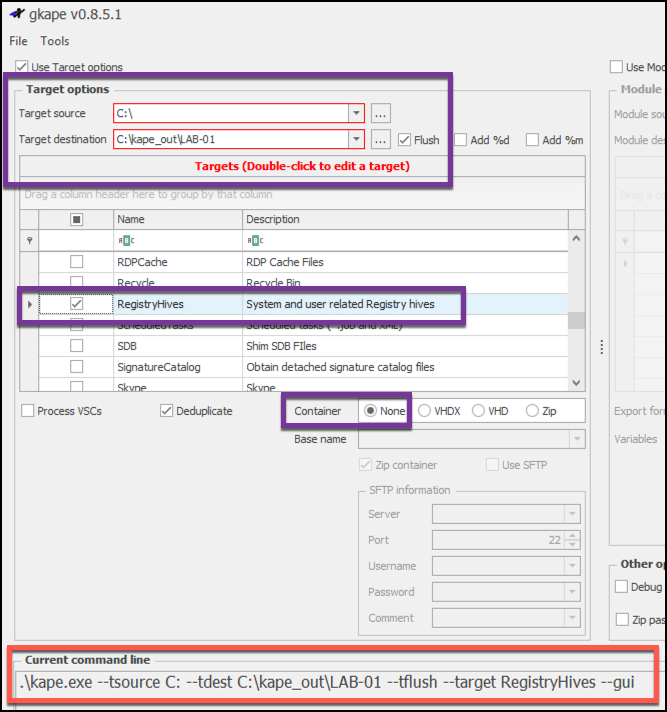Image resolution: width=667 pixels, height=712 pixels.
Task: Enable the Add %m checkbox
Action: 532,140
